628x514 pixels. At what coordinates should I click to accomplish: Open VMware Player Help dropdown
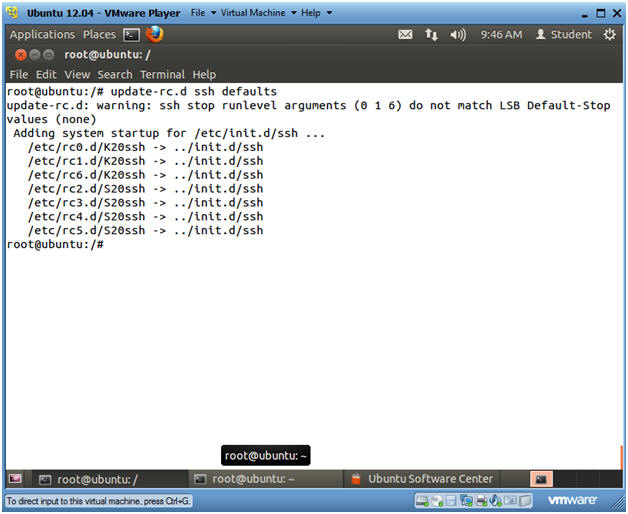click(316, 13)
